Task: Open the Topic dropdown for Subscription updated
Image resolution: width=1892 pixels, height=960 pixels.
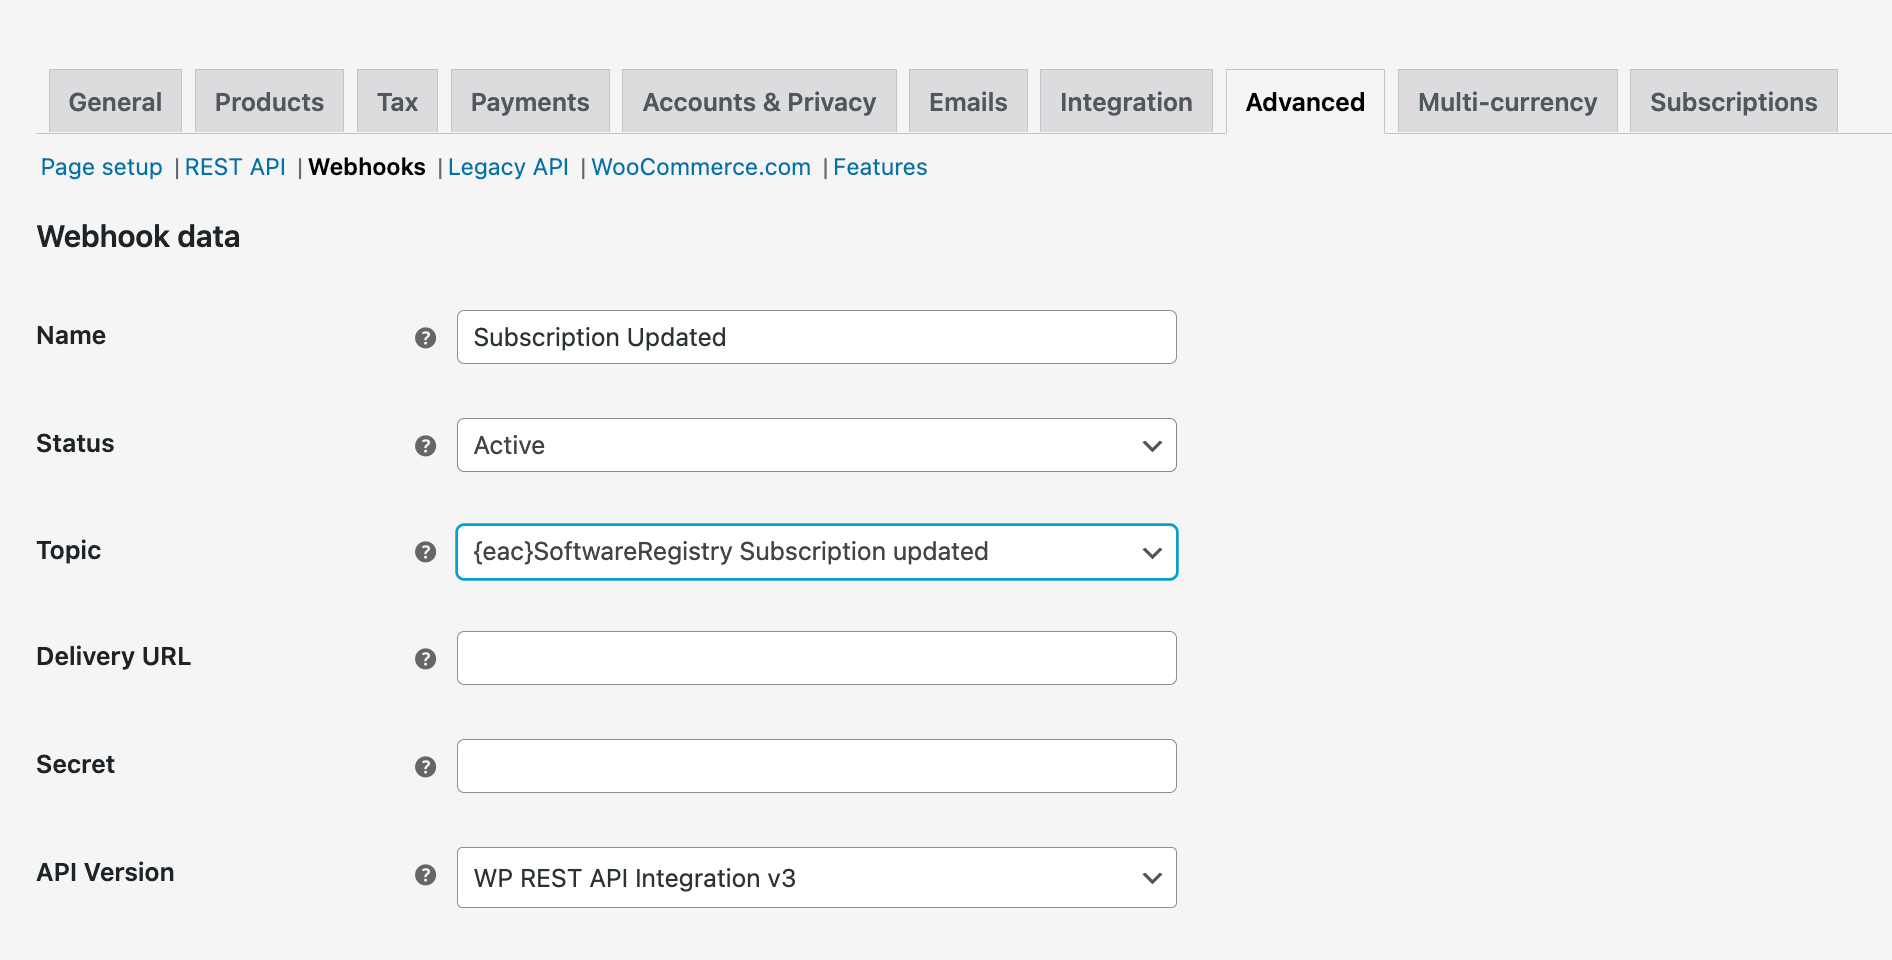Action: coord(816,552)
